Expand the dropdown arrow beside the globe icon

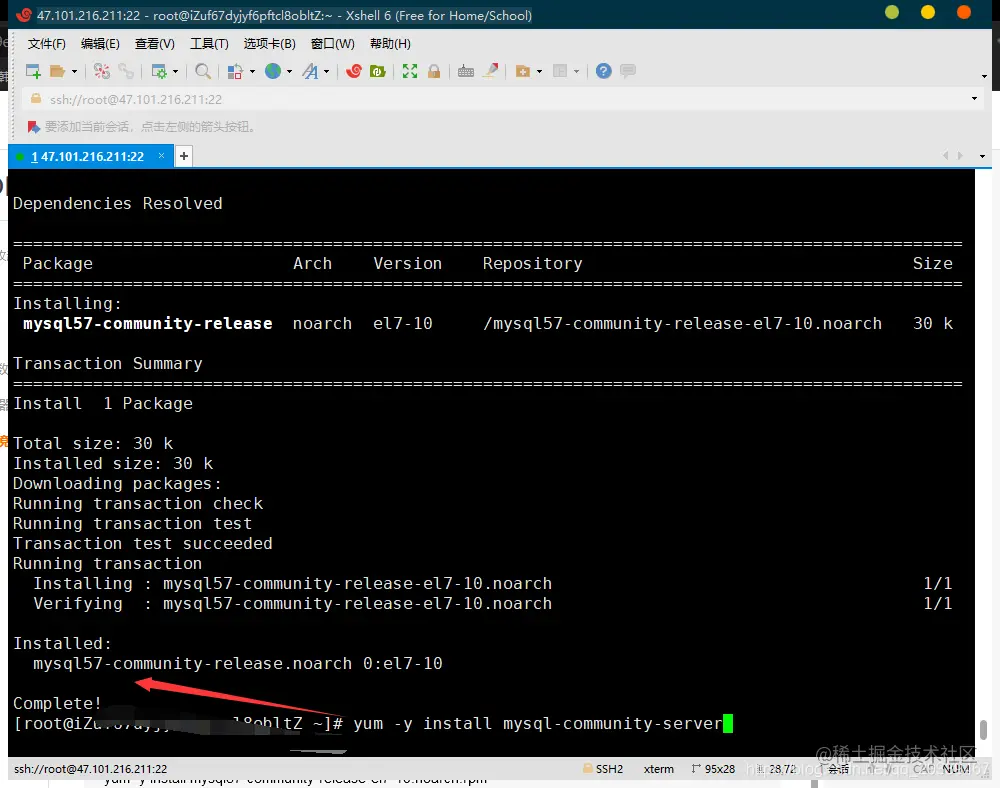(290, 71)
